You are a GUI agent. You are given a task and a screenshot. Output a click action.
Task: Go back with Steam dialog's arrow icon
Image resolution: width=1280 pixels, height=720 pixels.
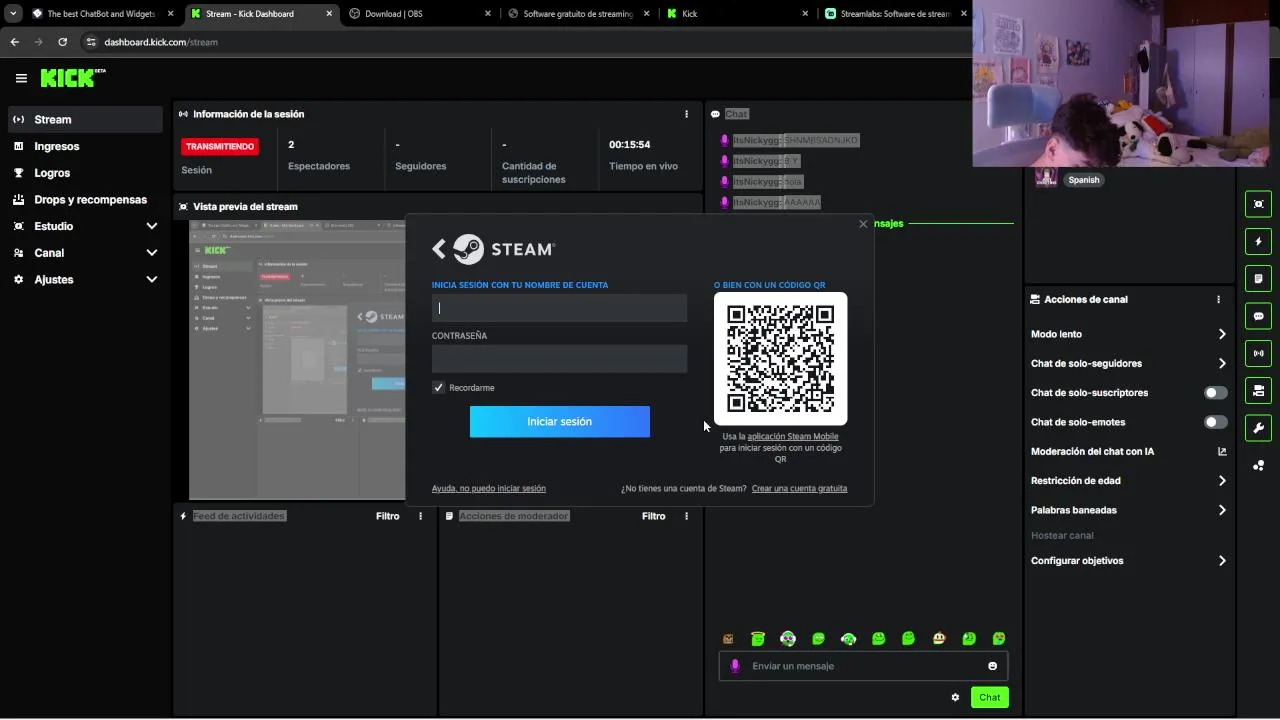pyautogui.click(x=439, y=249)
